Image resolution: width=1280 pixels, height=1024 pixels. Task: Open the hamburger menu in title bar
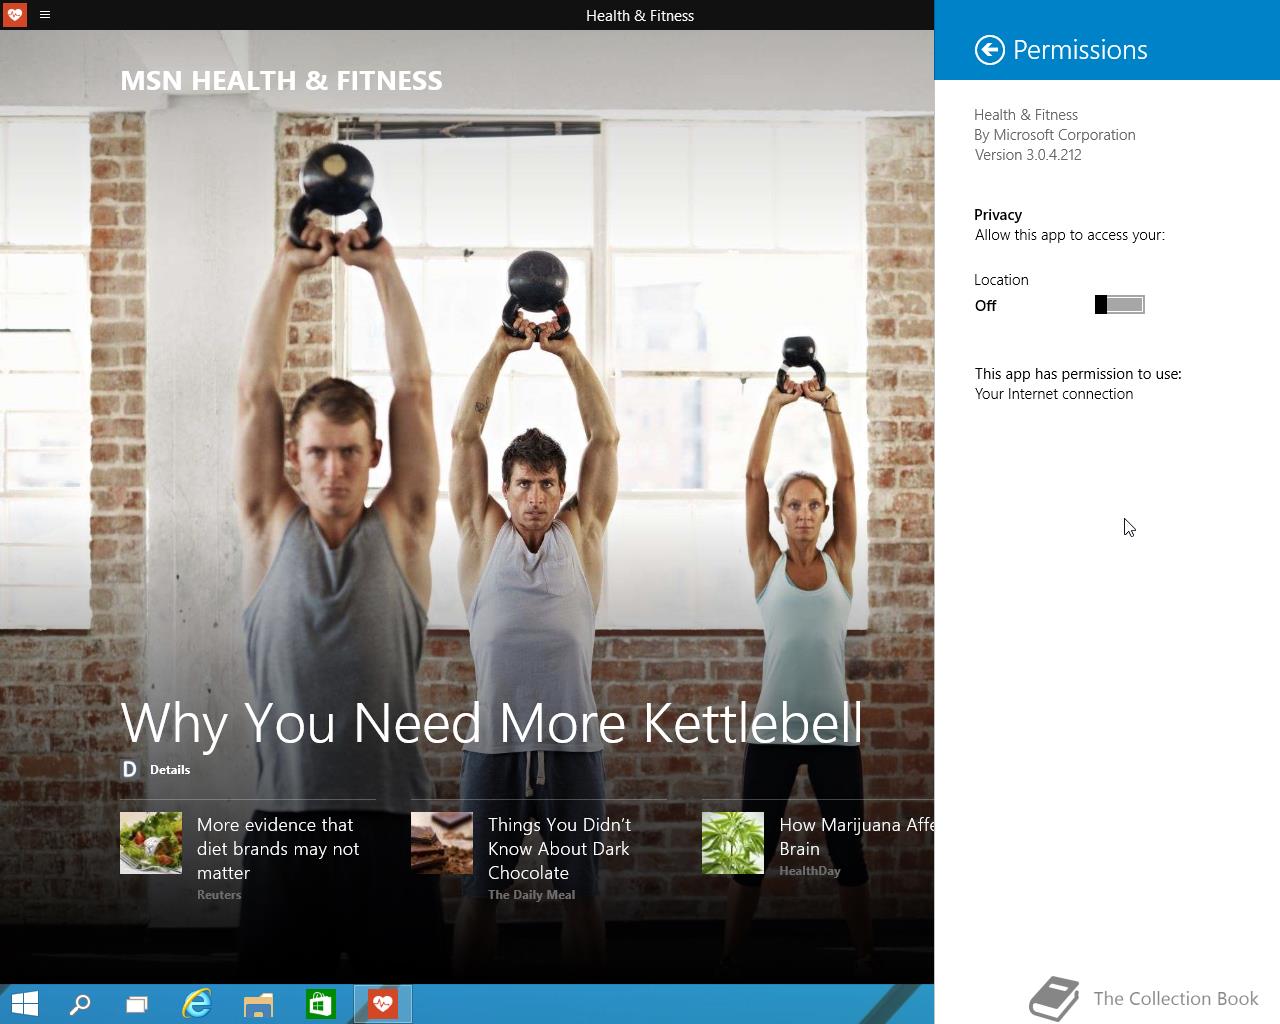[x=45, y=15]
